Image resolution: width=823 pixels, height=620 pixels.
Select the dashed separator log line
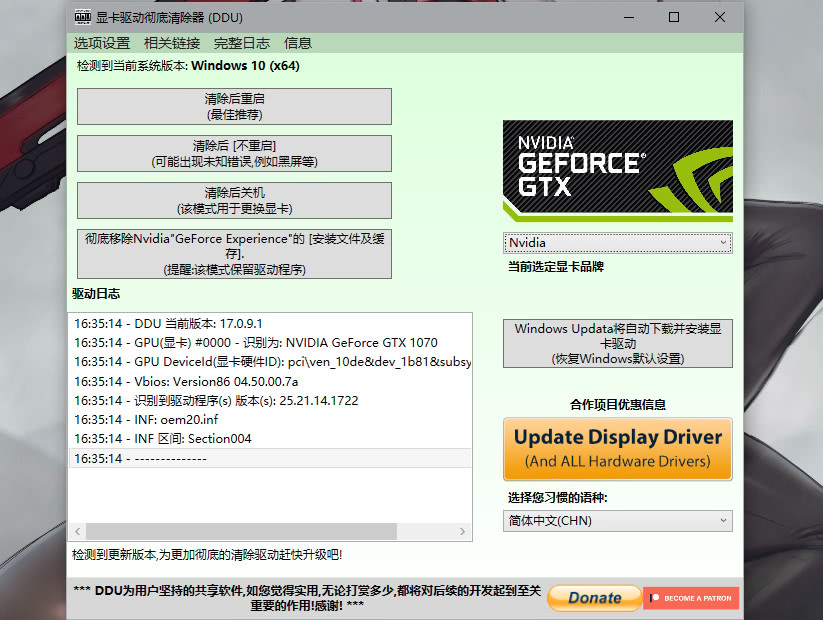click(x=270, y=458)
